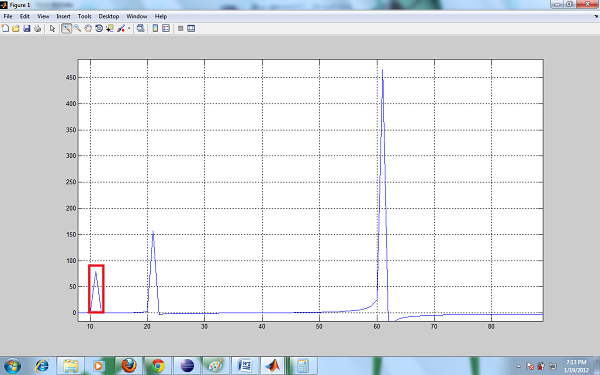This screenshot has width=600, height=375.
Task: Print the figure
Action: pyautogui.click(x=37, y=28)
